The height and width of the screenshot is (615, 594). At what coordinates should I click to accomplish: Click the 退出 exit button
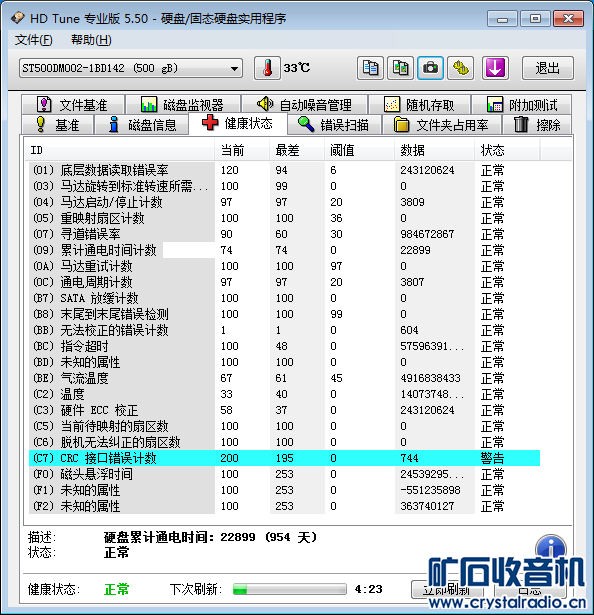548,68
